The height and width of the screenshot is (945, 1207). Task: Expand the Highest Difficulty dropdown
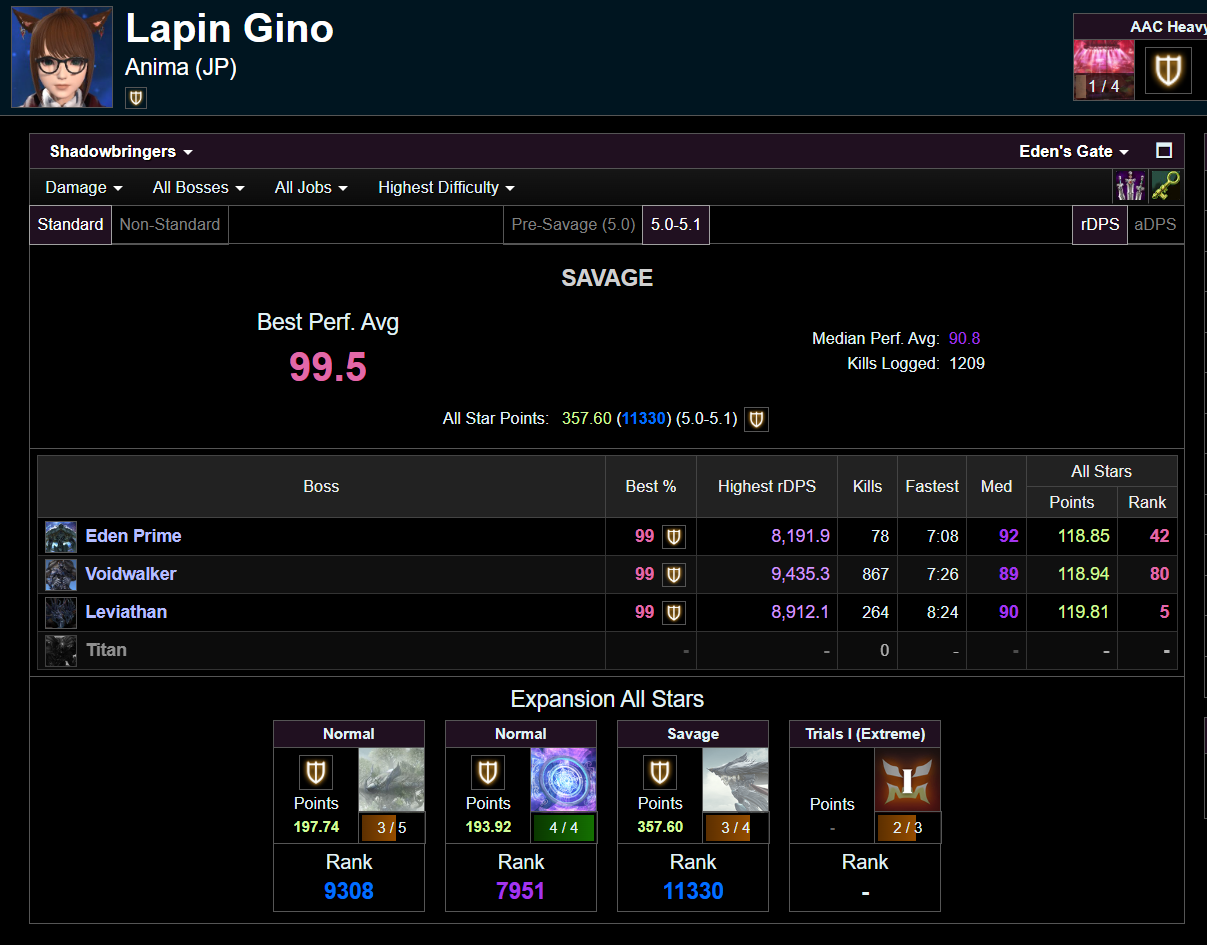click(446, 187)
